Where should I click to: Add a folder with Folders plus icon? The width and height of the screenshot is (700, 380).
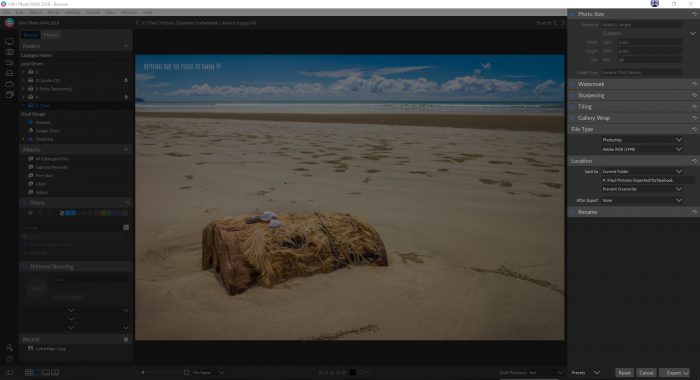(x=126, y=46)
